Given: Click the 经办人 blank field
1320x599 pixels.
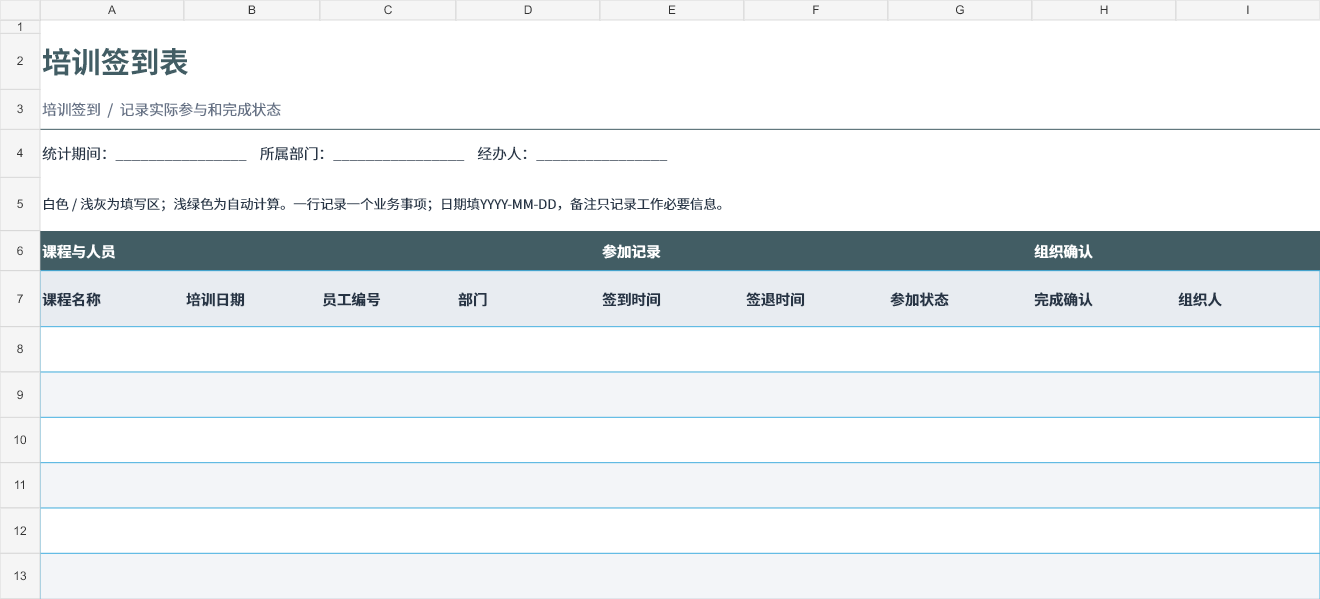Looking at the screenshot, I should 601,155.
